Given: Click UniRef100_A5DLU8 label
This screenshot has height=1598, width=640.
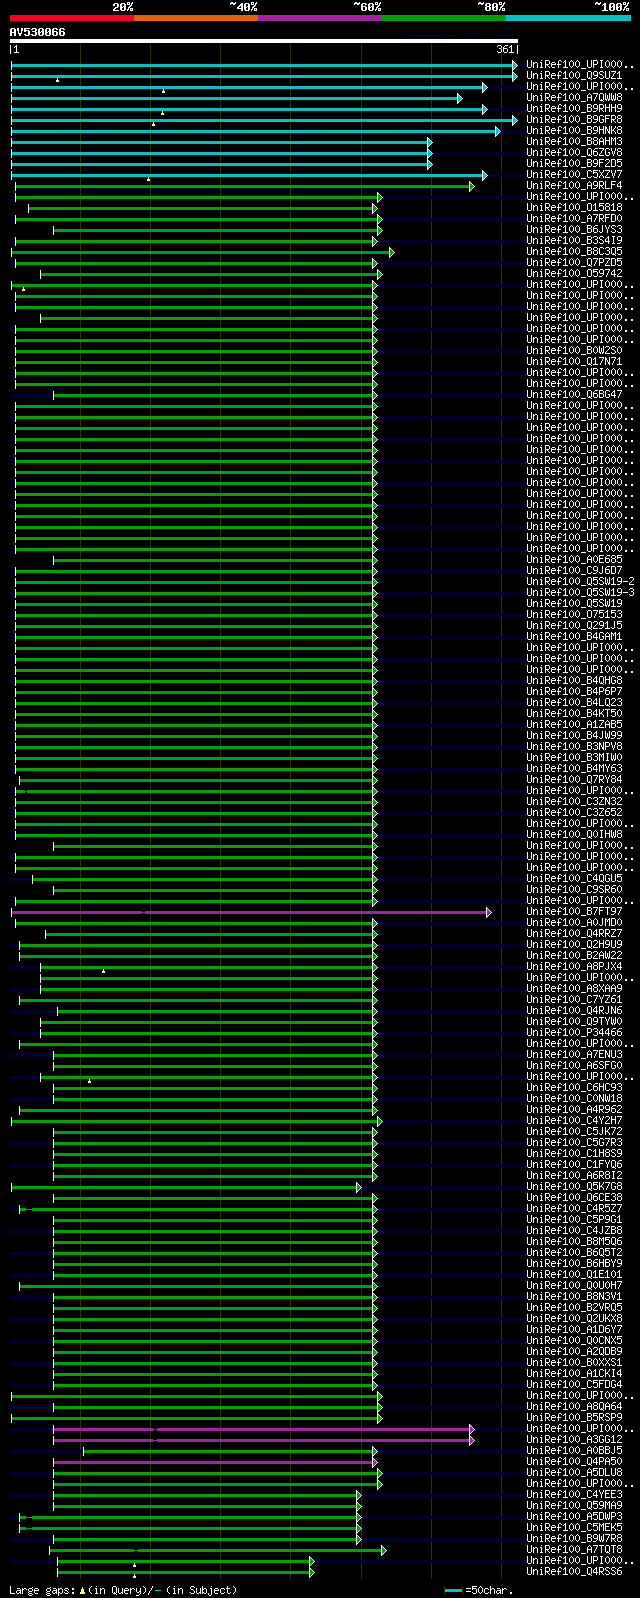Looking at the screenshot, I should [x=574, y=1472].
